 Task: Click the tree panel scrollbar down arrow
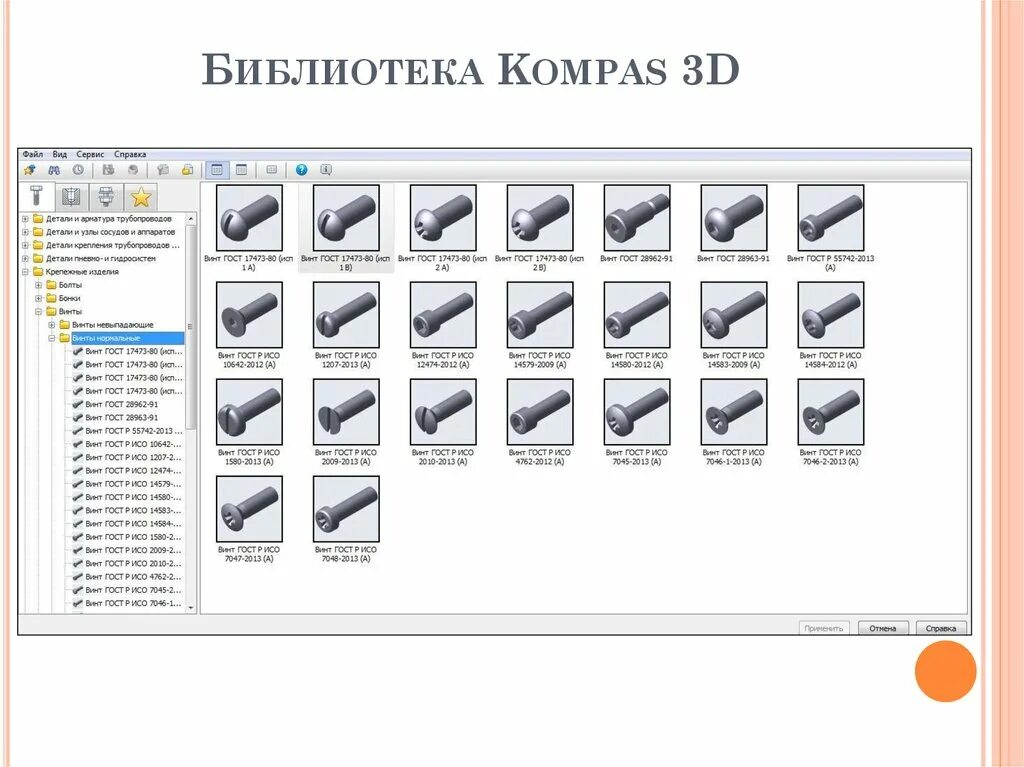click(x=191, y=608)
